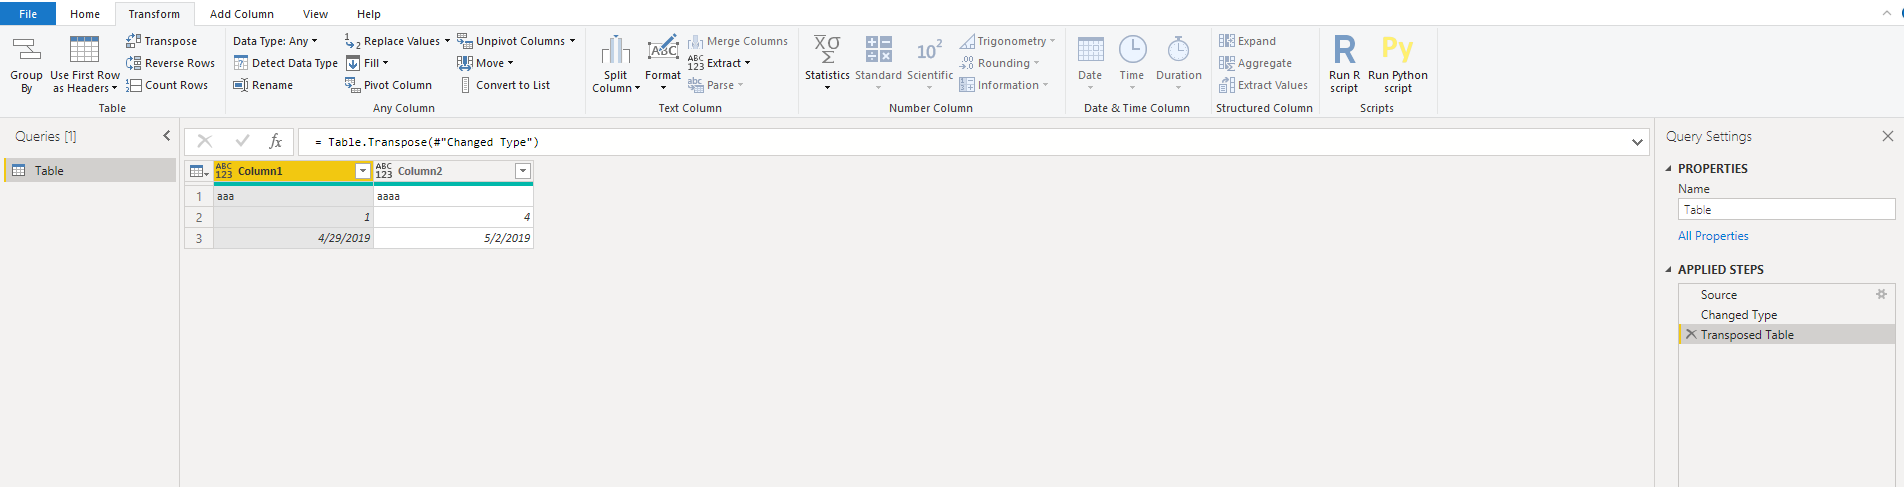The image size is (1904, 487).
Task: Click the Standard arithmetic icon
Action: (x=878, y=49)
